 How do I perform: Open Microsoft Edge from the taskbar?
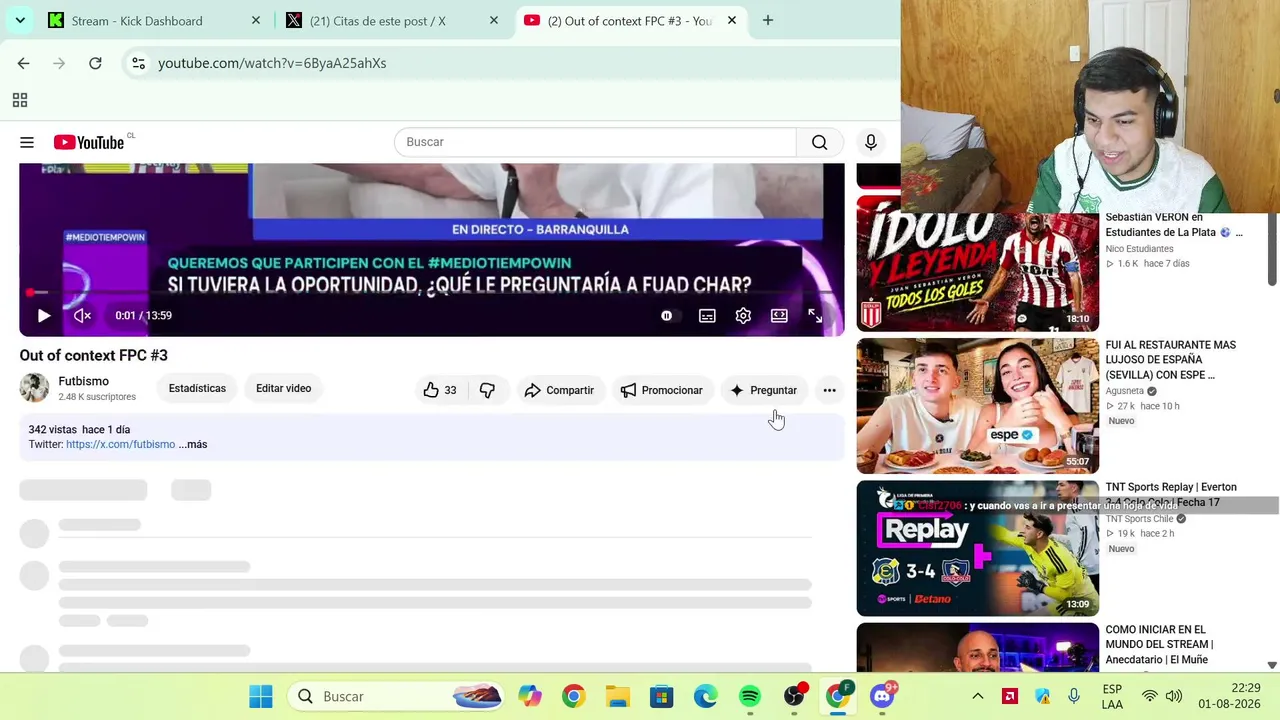[x=706, y=696]
